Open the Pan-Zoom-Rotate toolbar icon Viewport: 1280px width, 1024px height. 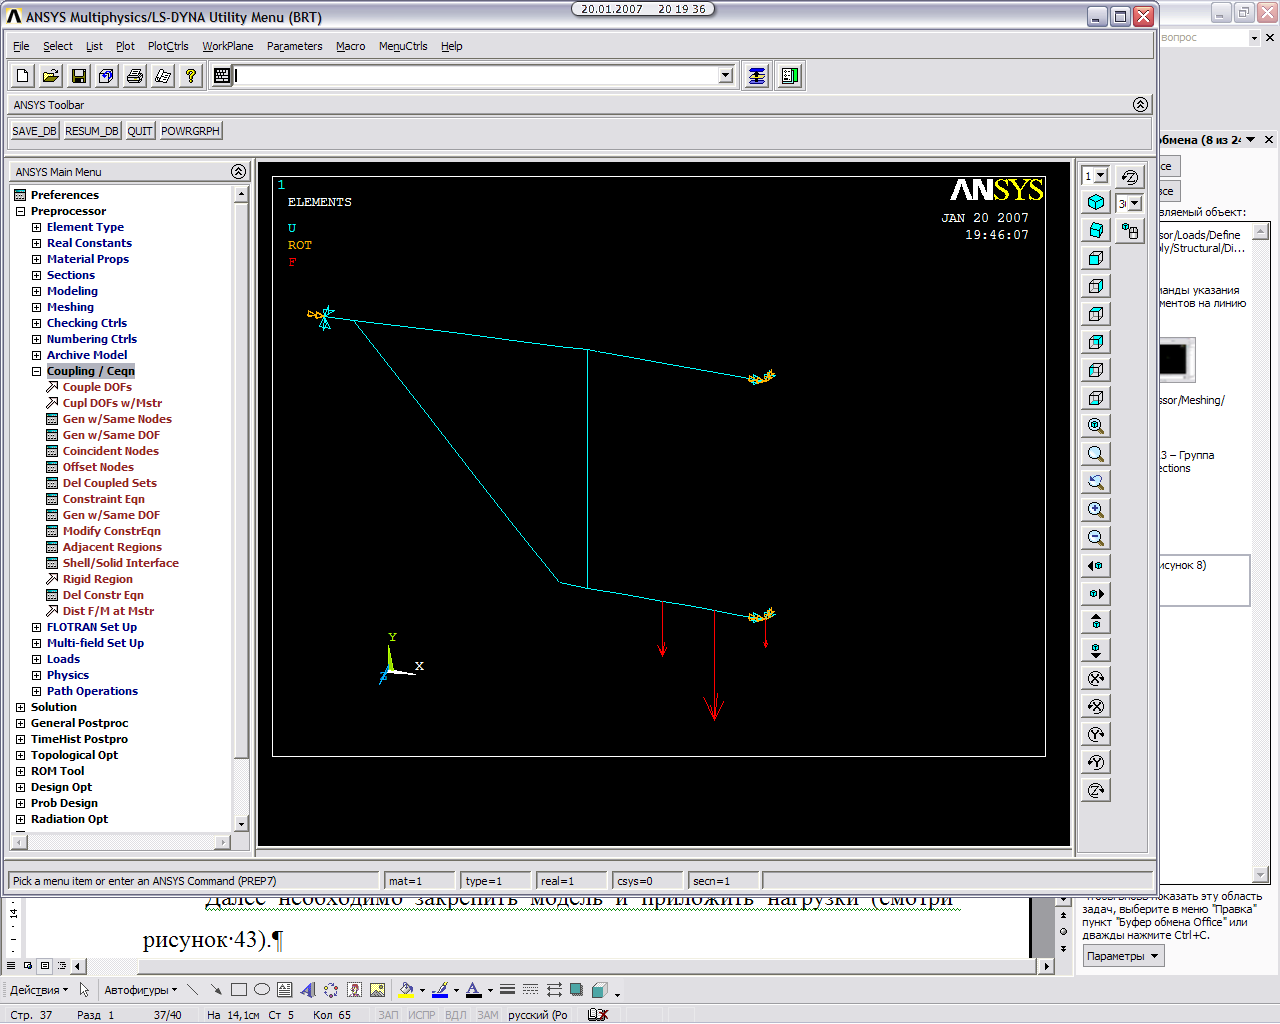tap(107, 76)
